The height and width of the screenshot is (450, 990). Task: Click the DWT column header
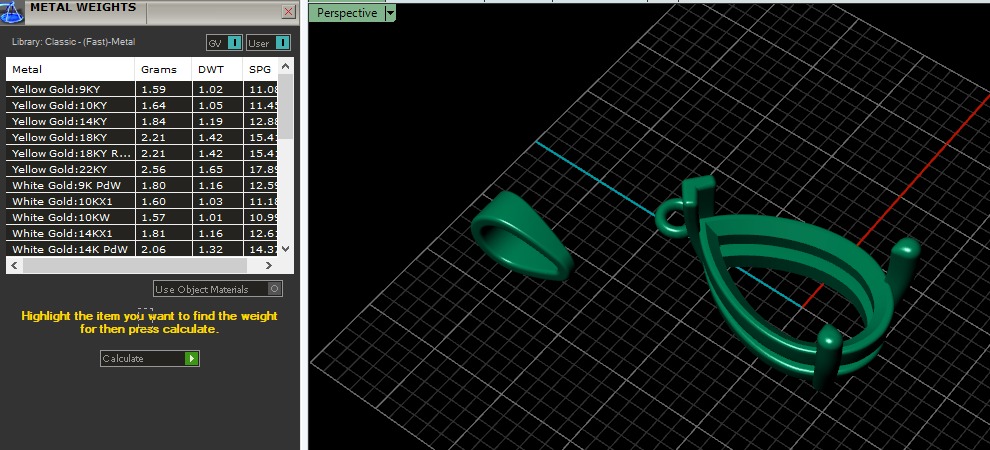(x=217, y=69)
